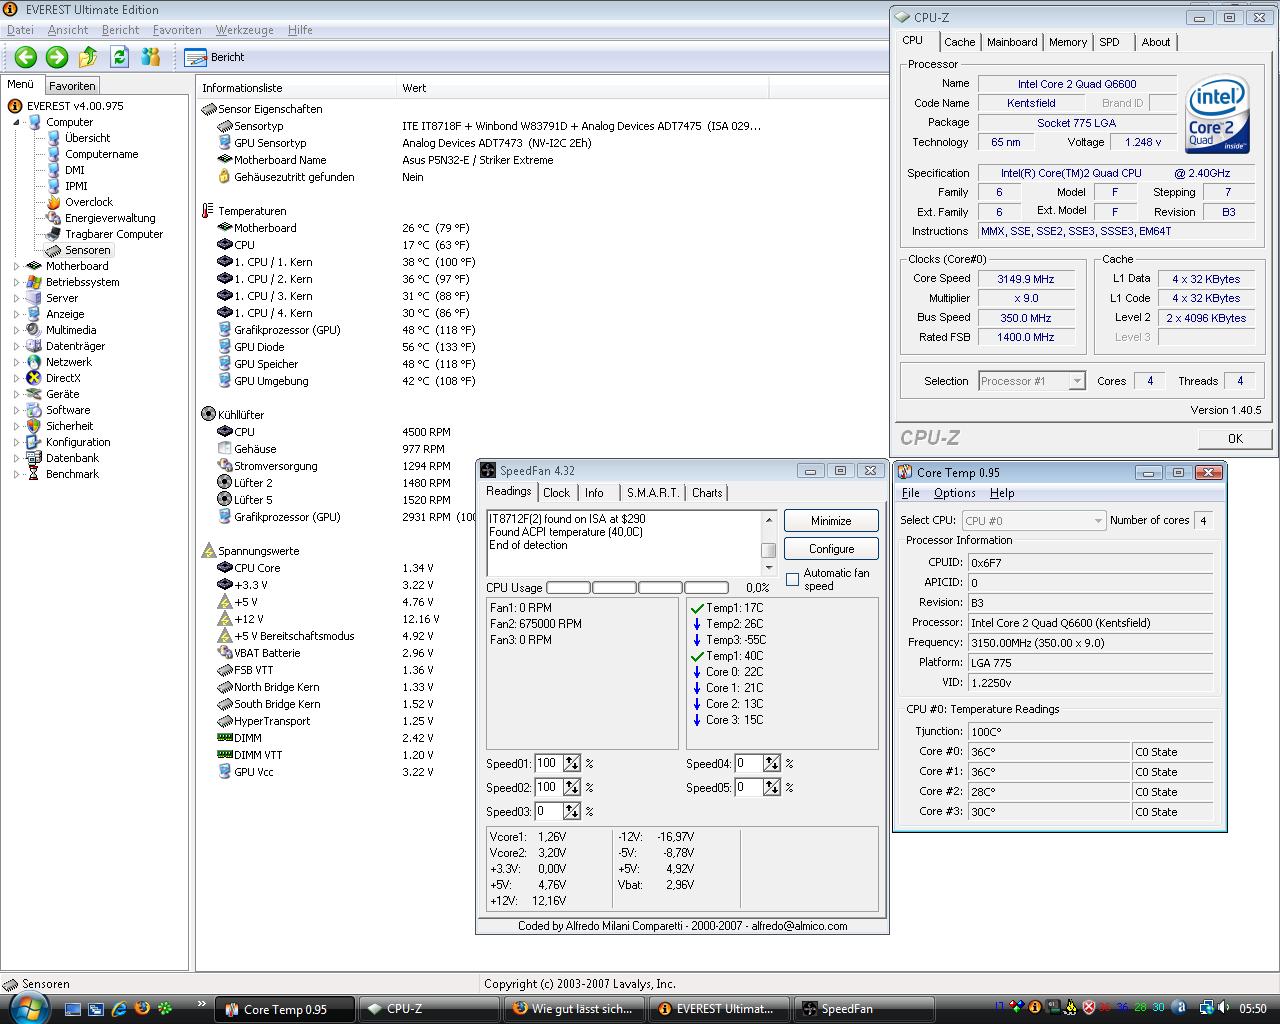
Task: Click the folder Up icon in EVEREST toolbar
Action: pos(88,57)
